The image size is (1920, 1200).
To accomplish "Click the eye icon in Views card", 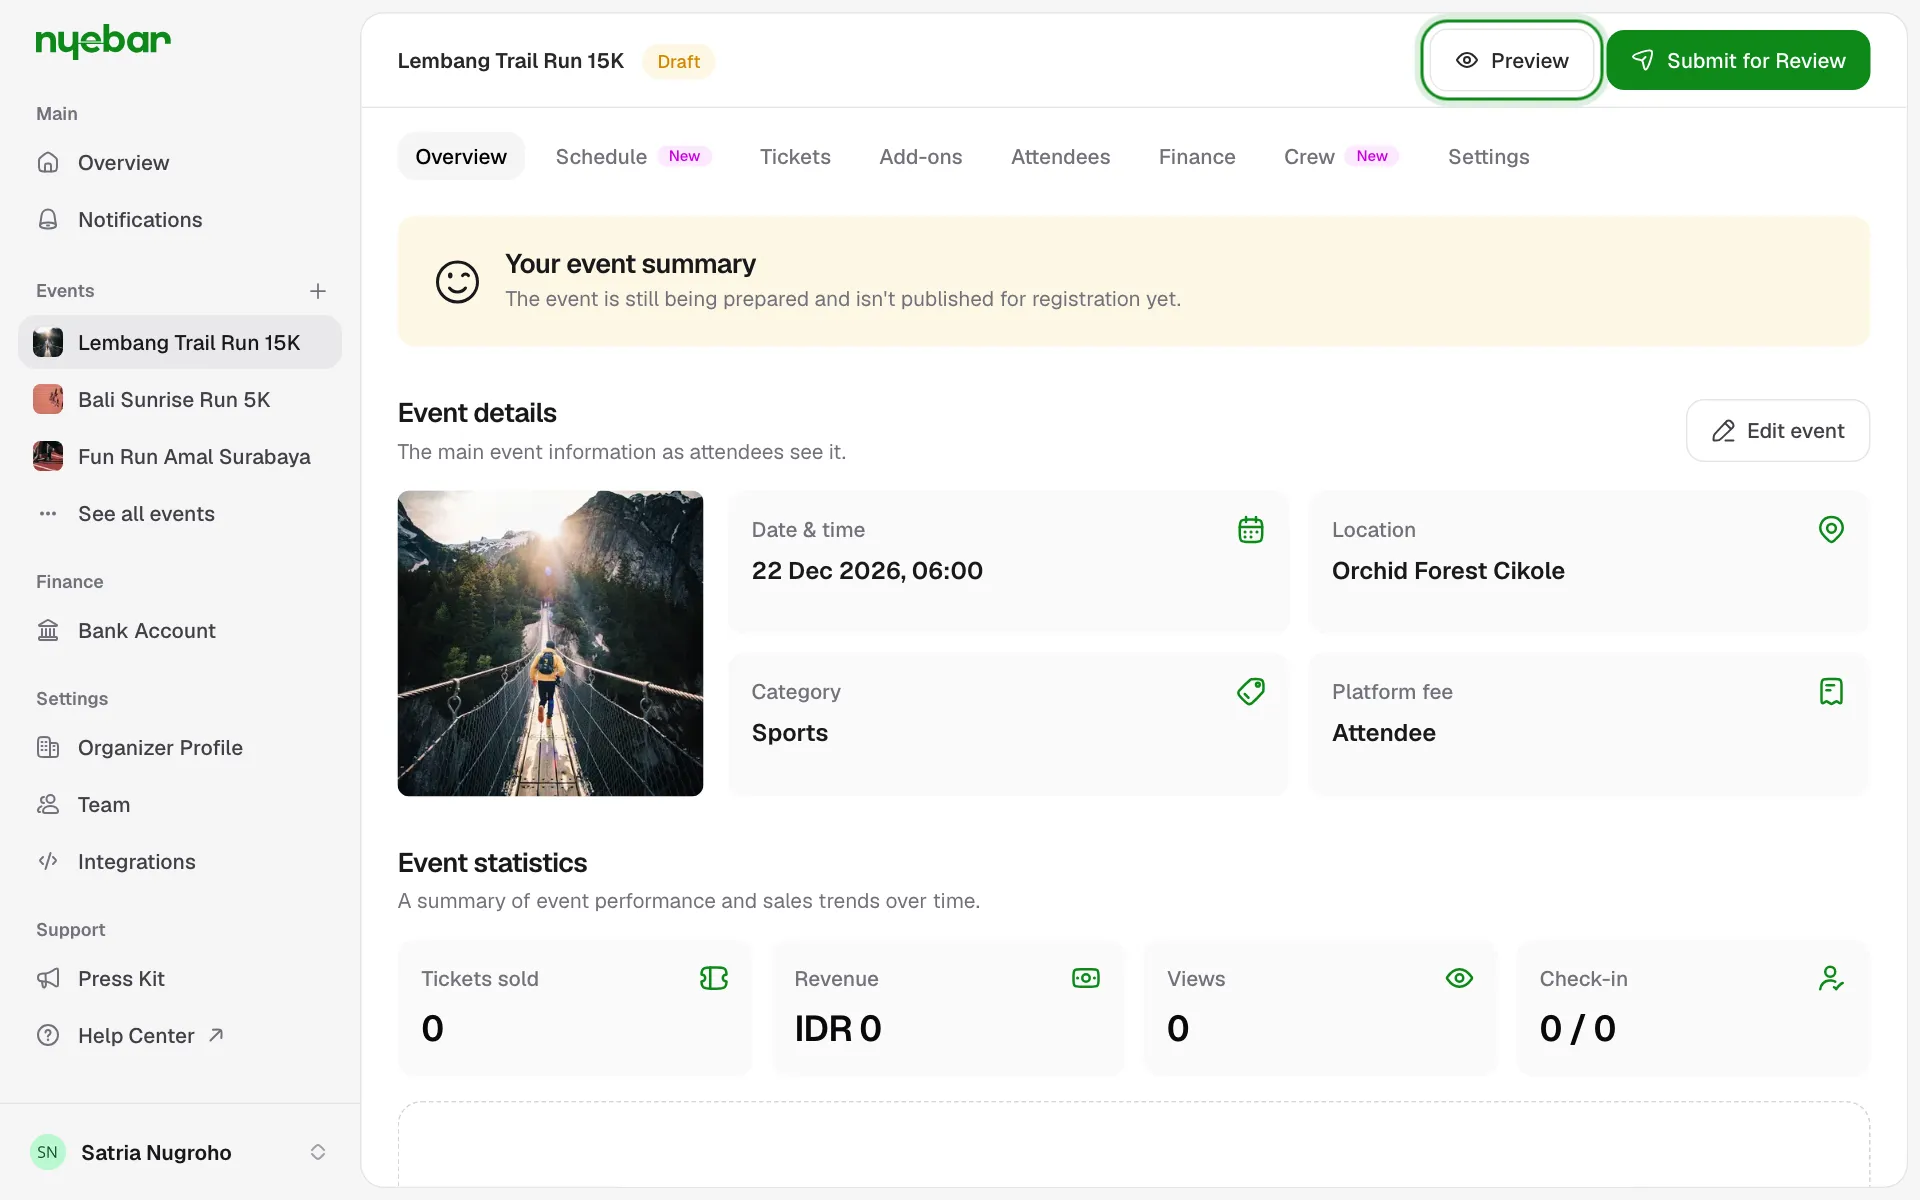I will click(1459, 978).
